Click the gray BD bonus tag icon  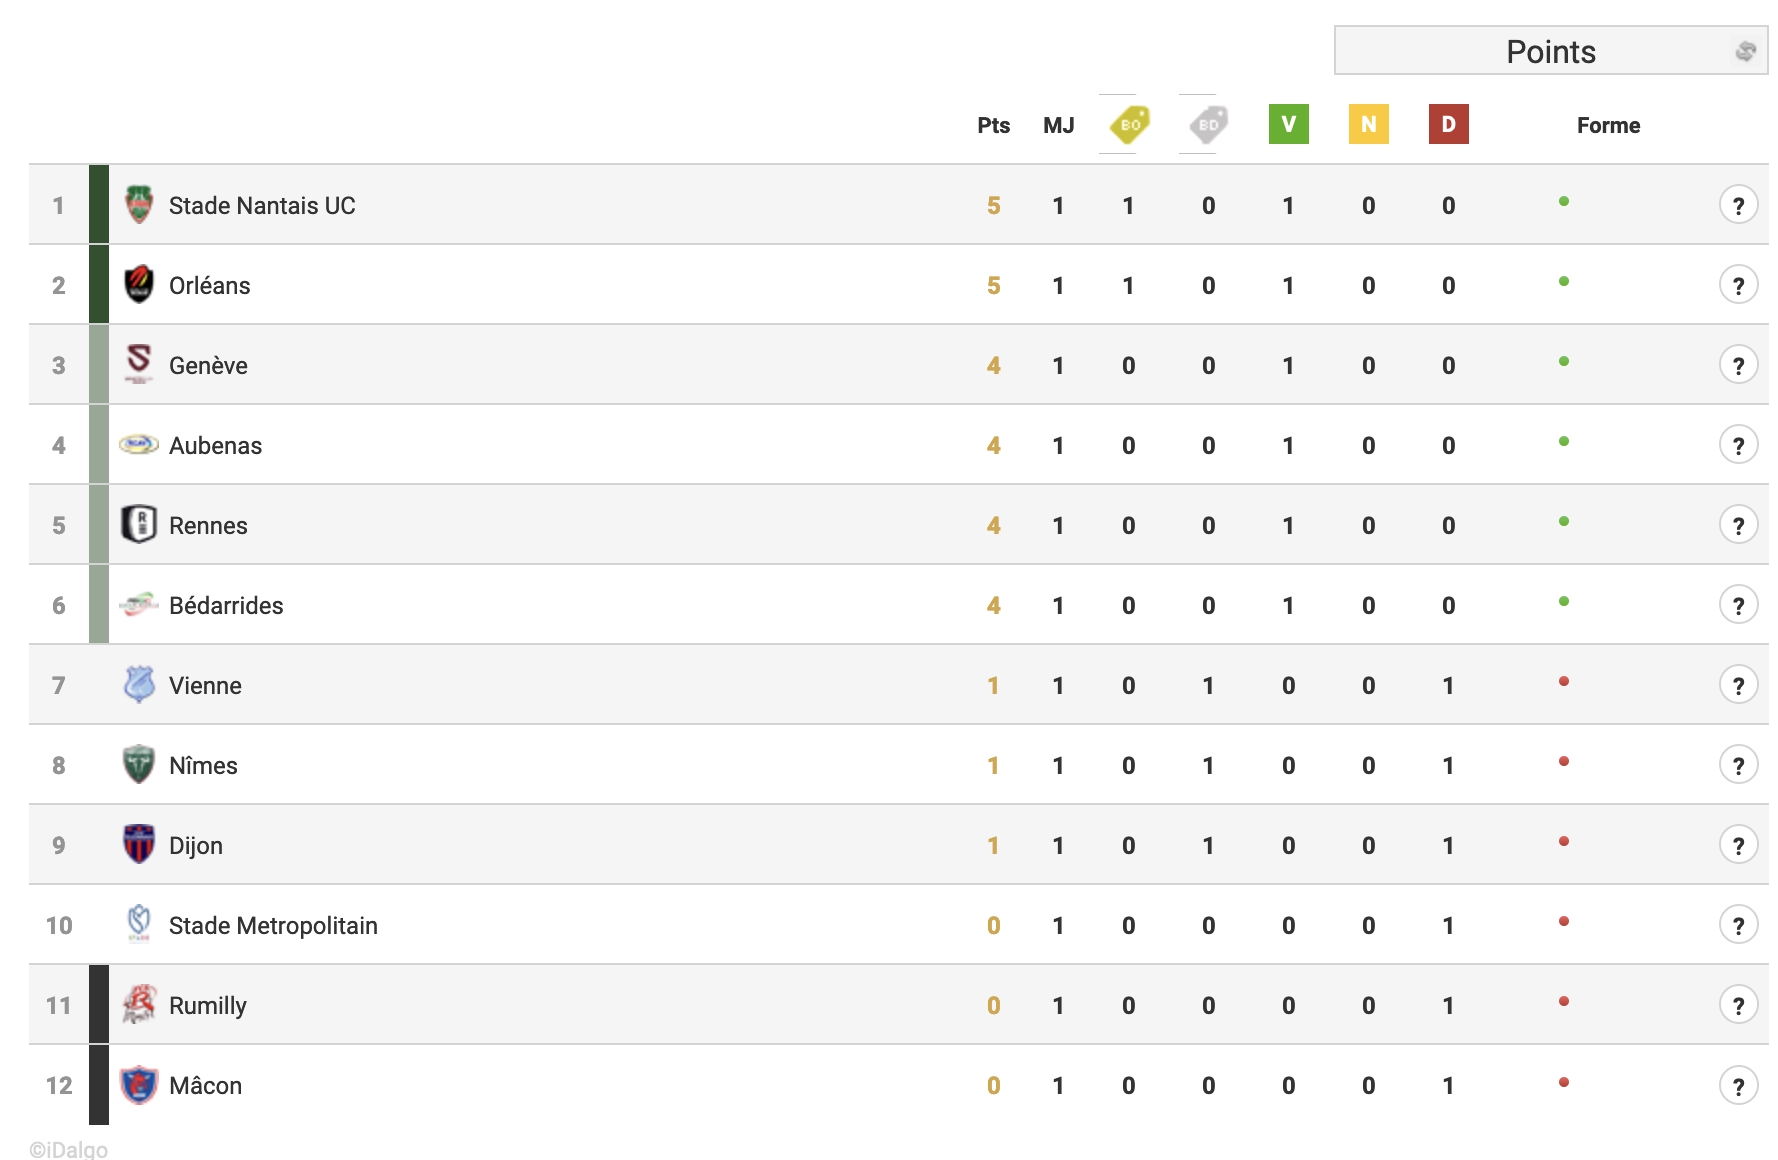click(x=1208, y=125)
